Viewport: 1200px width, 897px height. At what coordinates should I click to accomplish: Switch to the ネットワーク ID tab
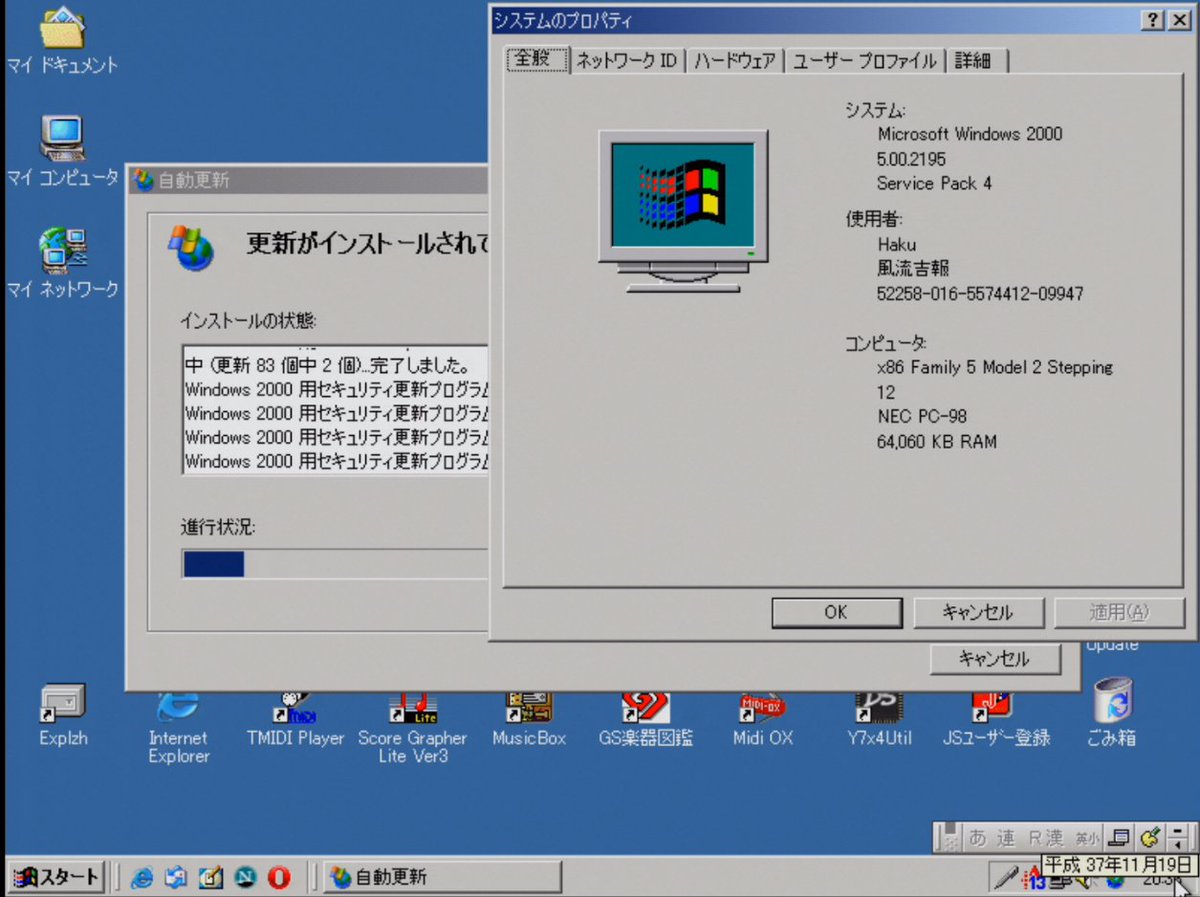[627, 61]
